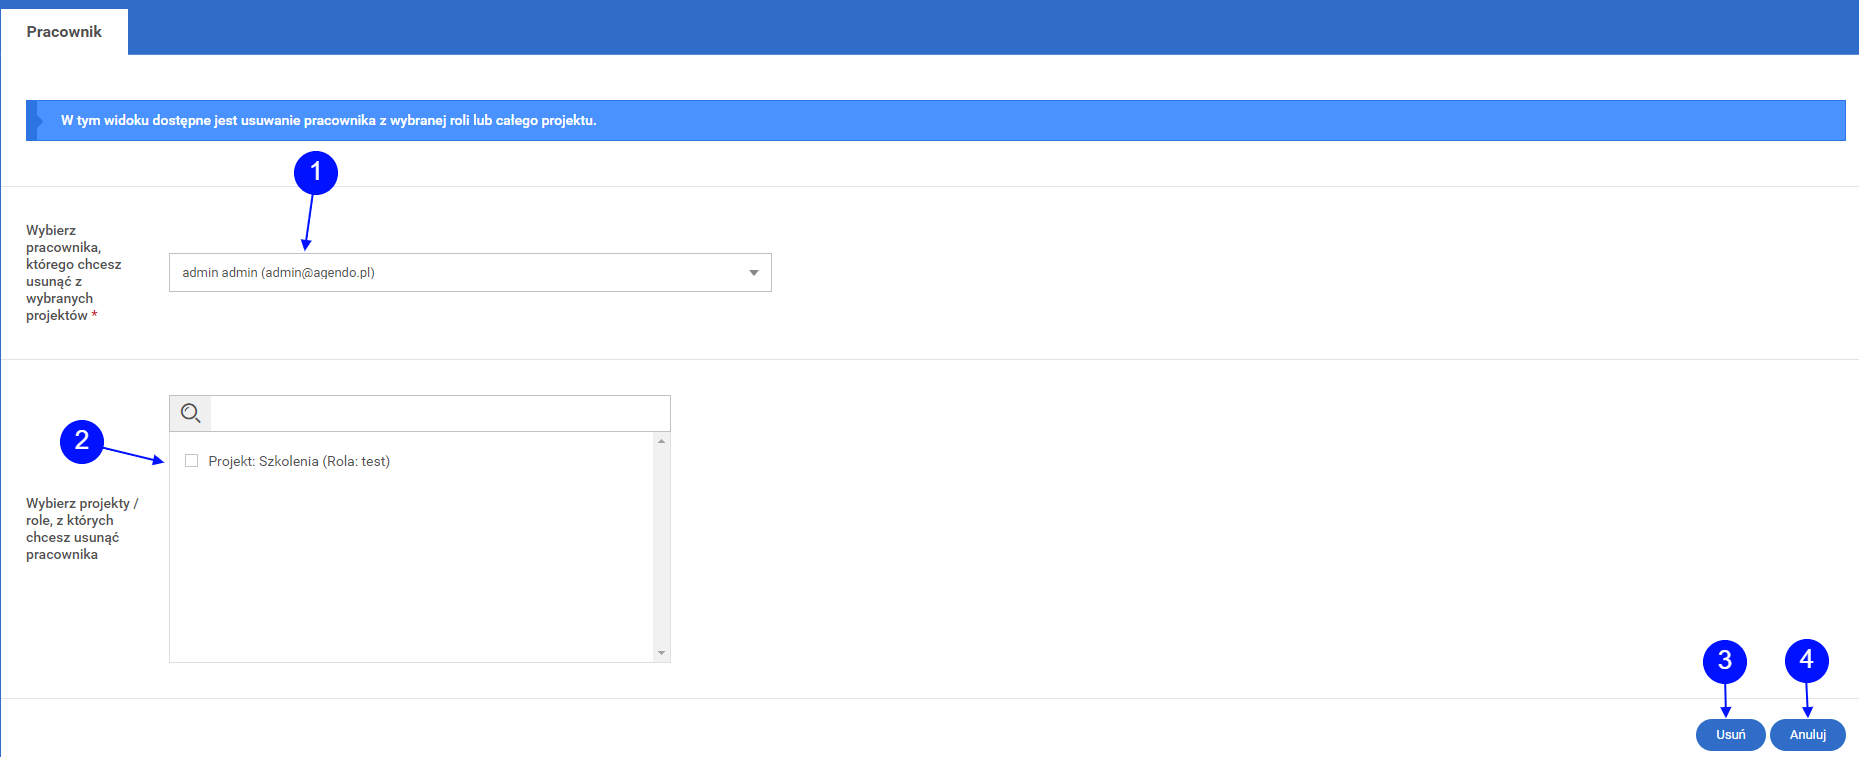Viewport: 1859px width, 757px height.
Task: Click the Usuń button
Action: pyautogui.click(x=1731, y=734)
